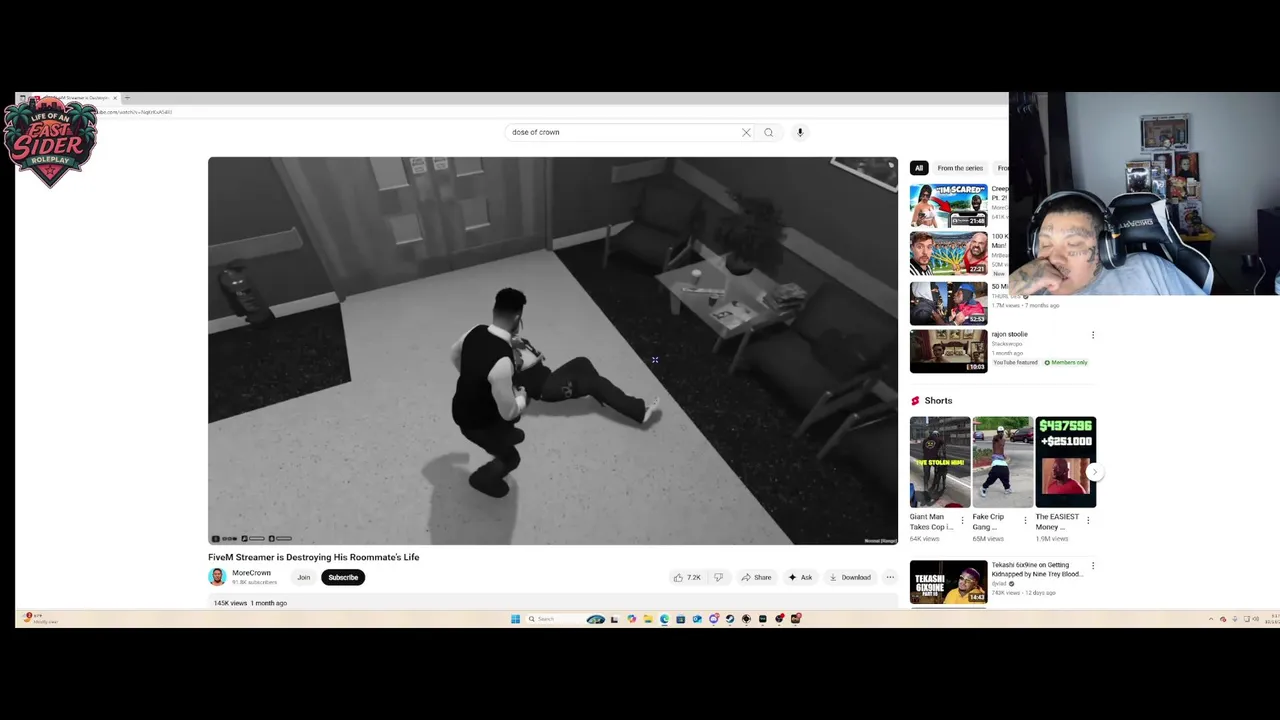
Task: Open the Windows Start menu
Action: (x=515, y=619)
